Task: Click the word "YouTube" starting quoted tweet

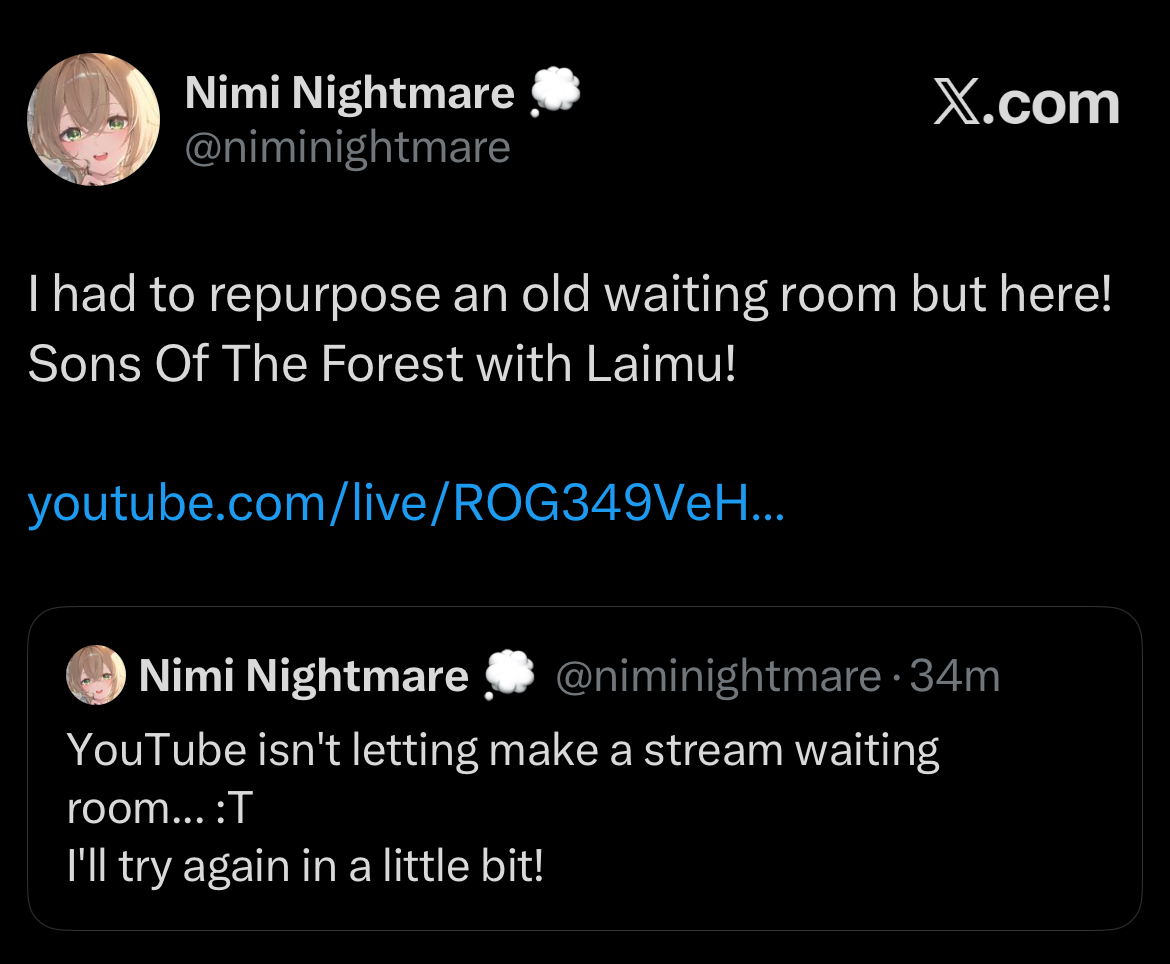Action: pos(157,749)
